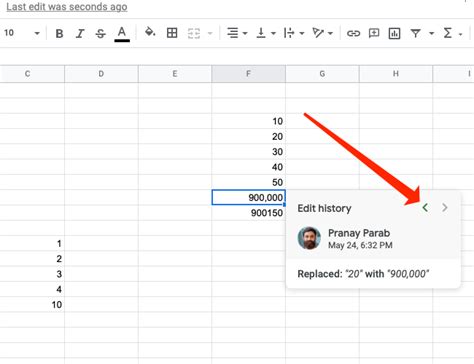Select column C cell with value 2
The image size is (474, 364).
[32, 259]
